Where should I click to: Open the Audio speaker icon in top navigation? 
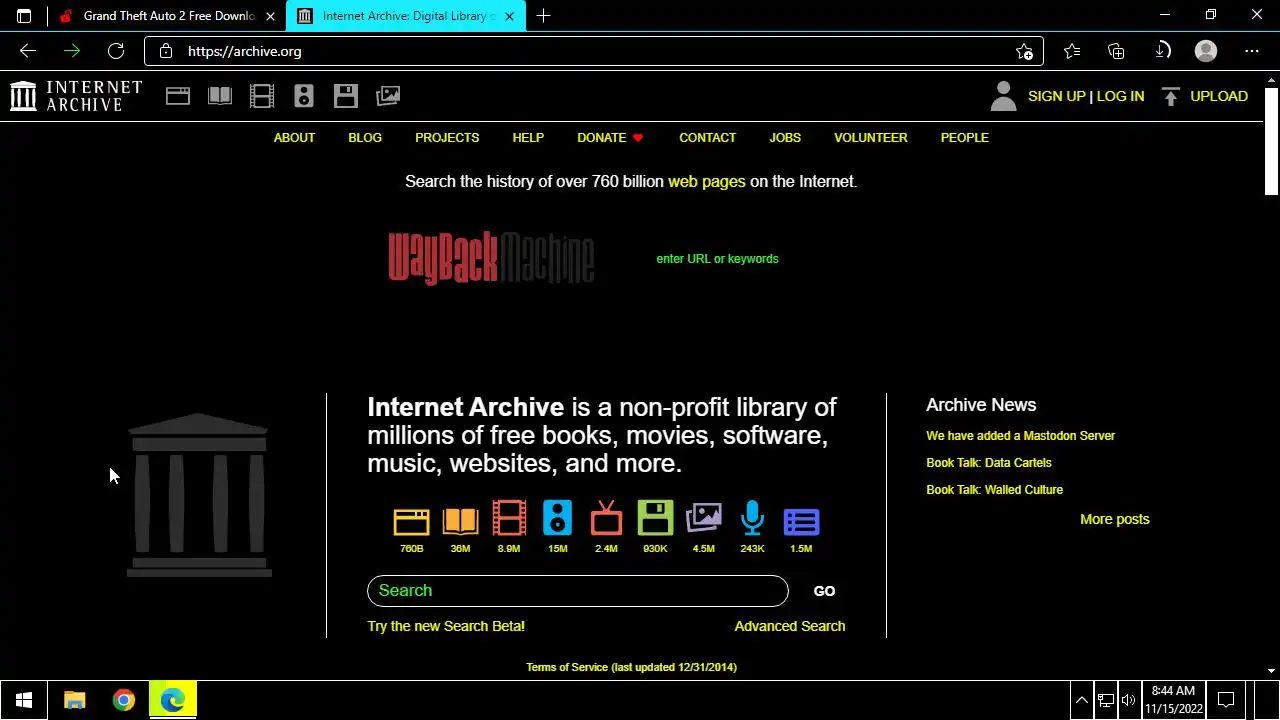304,96
